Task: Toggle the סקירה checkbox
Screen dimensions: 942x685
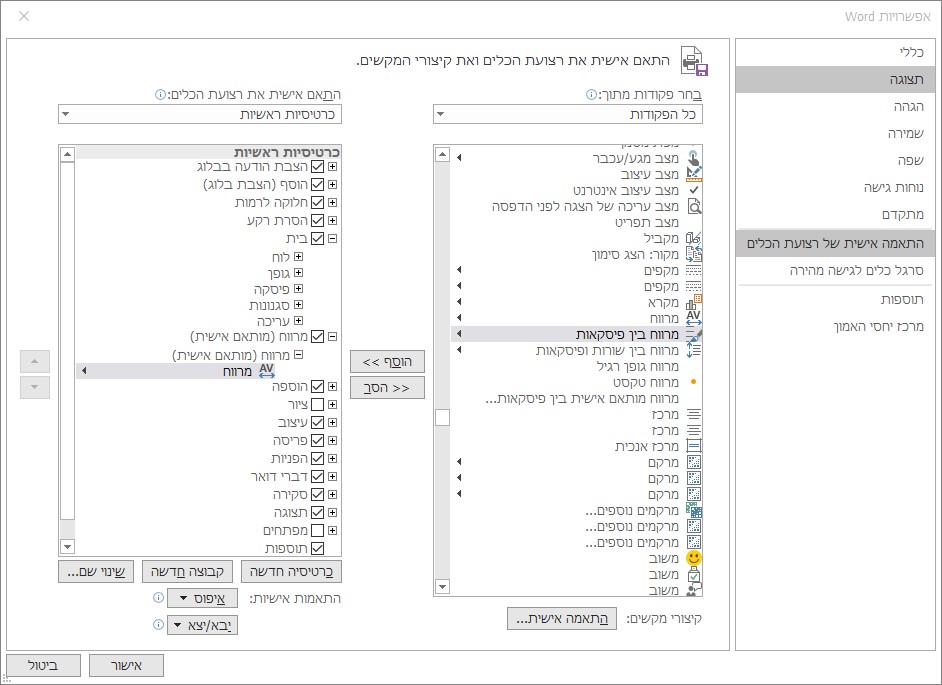Action: click(x=317, y=495)
